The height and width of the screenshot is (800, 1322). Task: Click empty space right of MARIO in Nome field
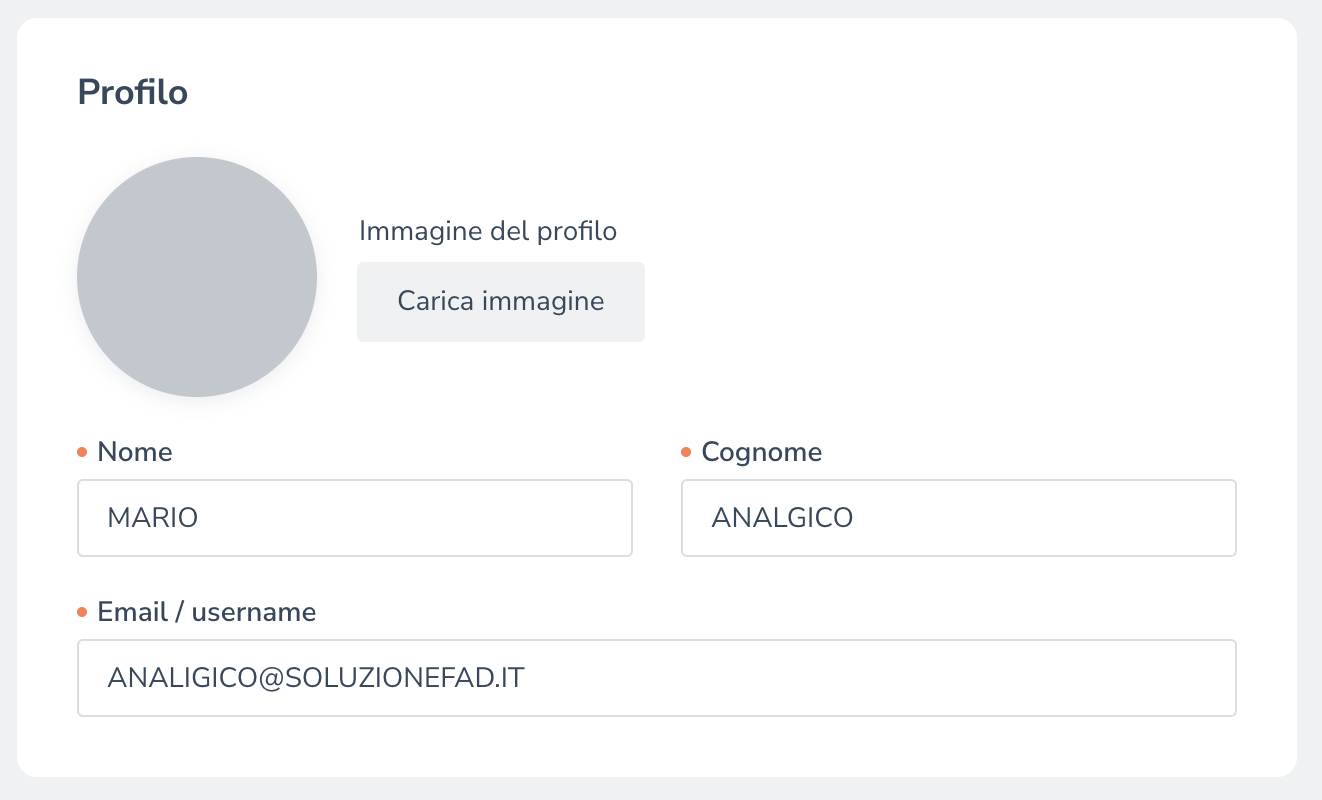coord(450,518)
